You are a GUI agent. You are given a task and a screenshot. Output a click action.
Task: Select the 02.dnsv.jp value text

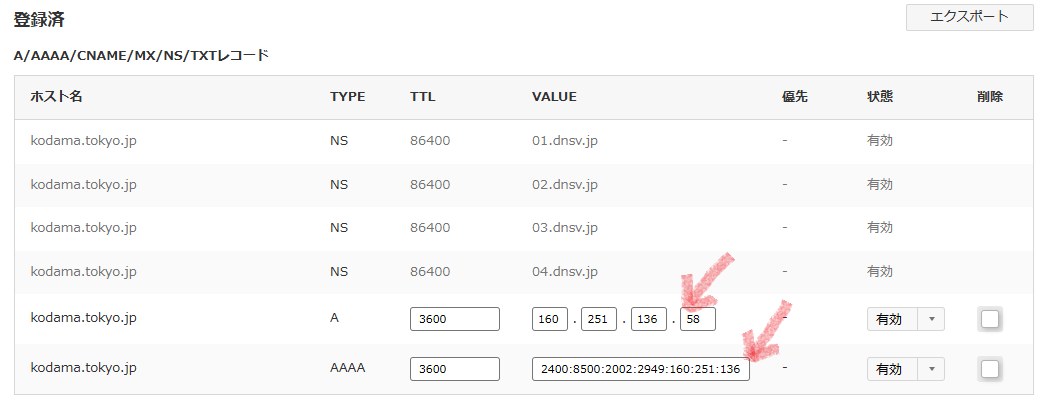pos(565,184)
